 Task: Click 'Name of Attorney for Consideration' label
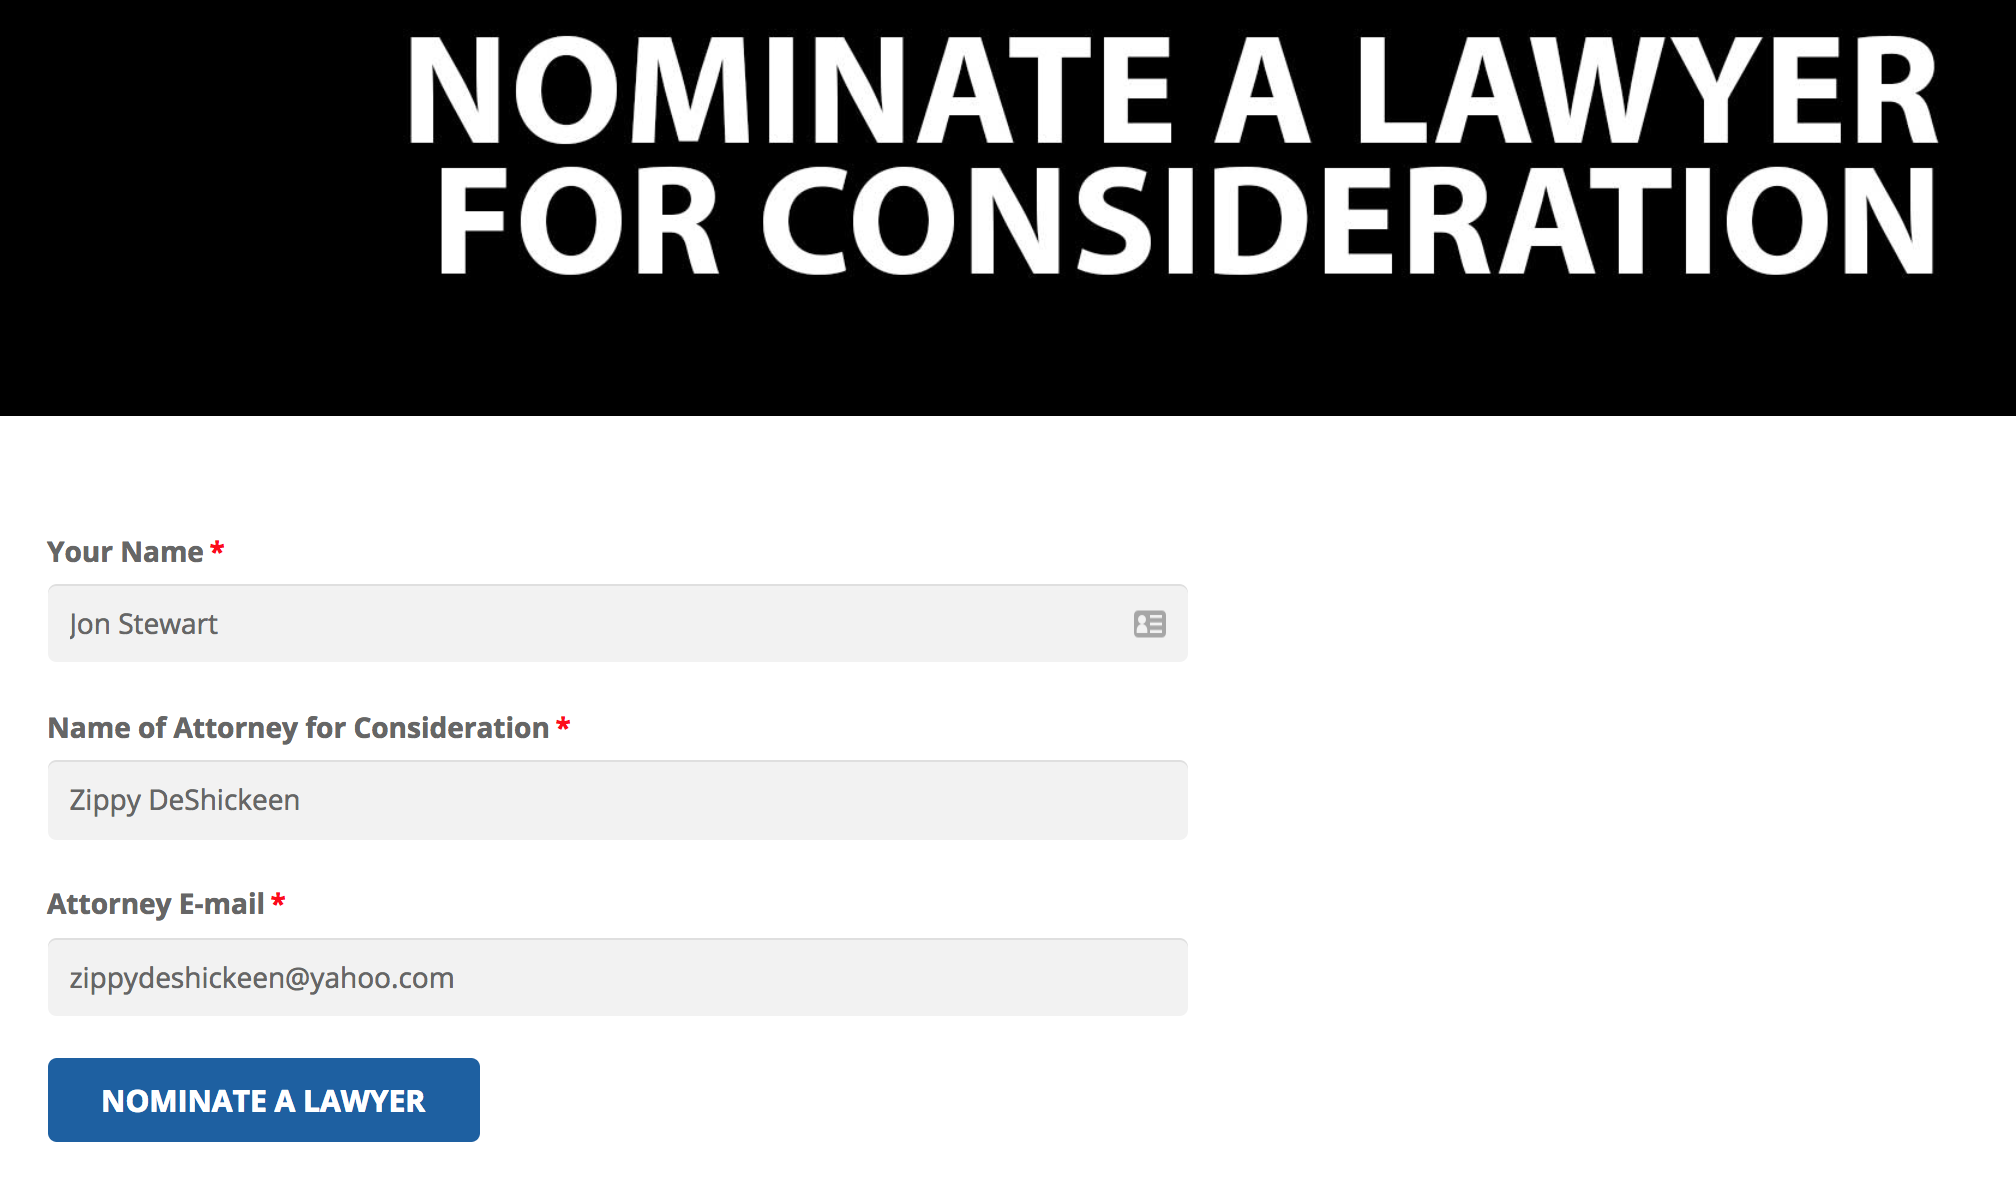tap(298, 728)
